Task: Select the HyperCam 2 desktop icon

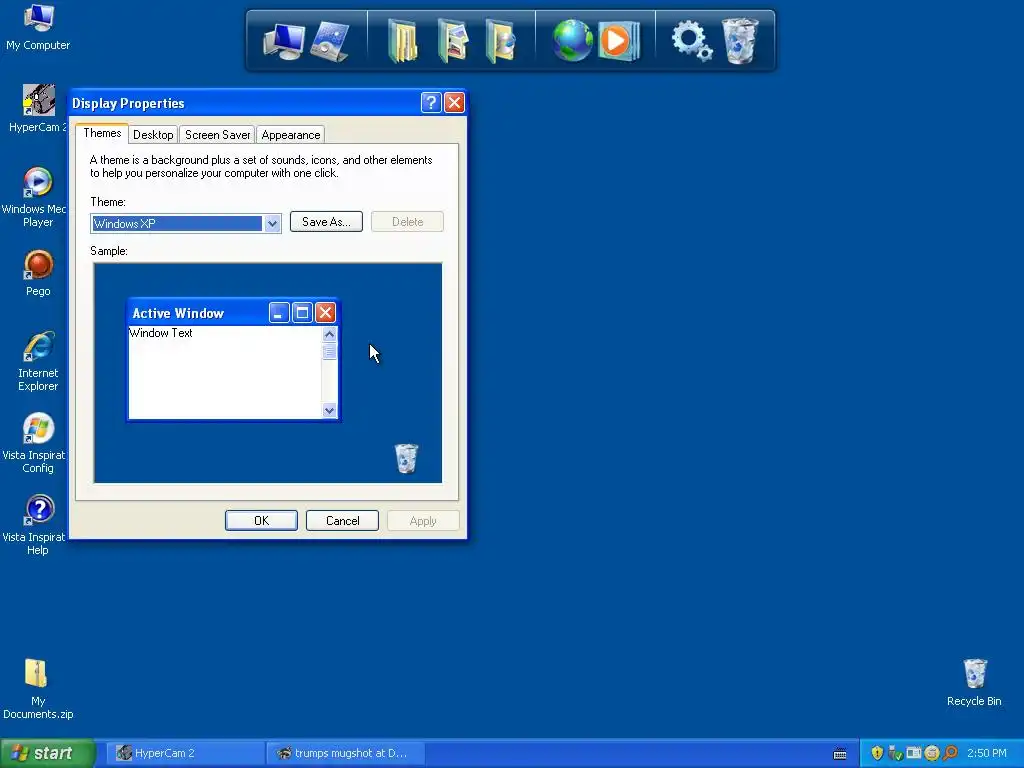Action: (38, 108)
